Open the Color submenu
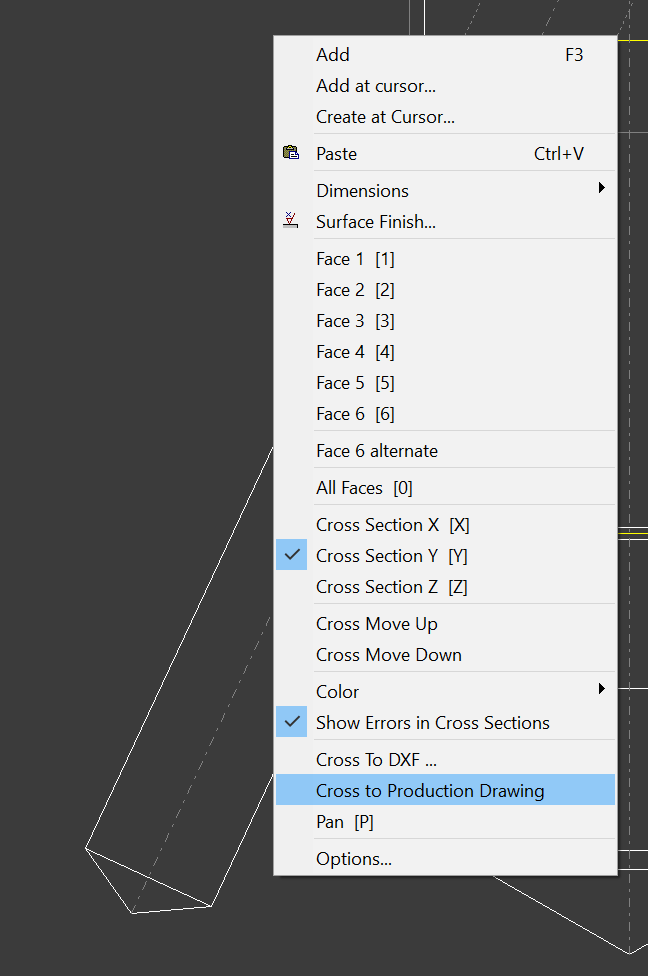Image resolution: width=648 pixels, height=976 pixels. coord(445,692)
